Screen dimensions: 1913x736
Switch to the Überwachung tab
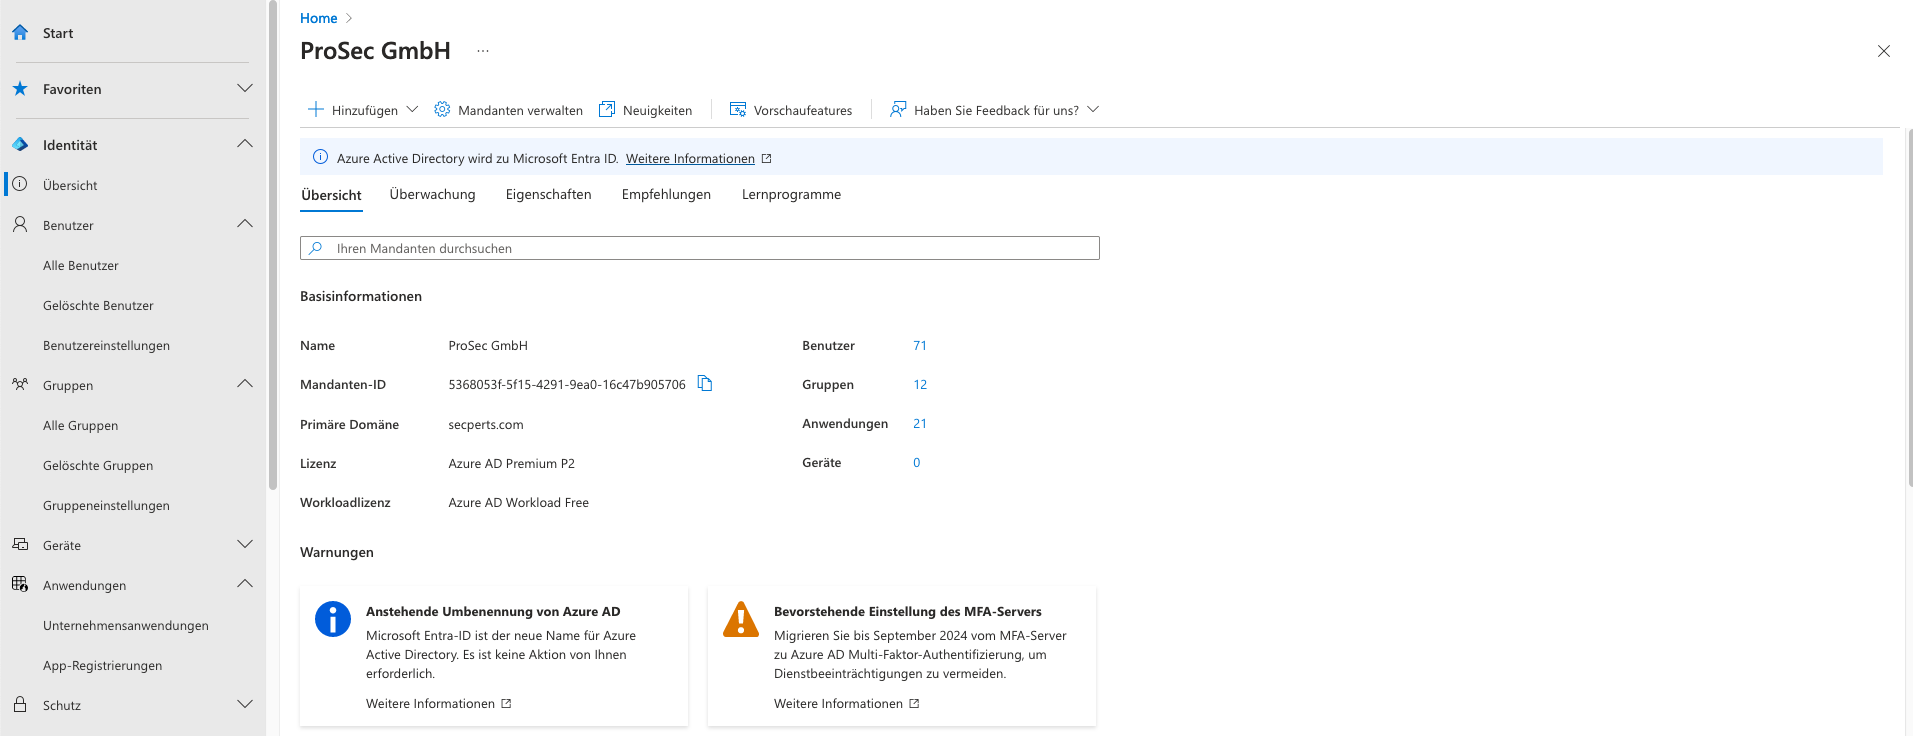click(x=432, y=194)
